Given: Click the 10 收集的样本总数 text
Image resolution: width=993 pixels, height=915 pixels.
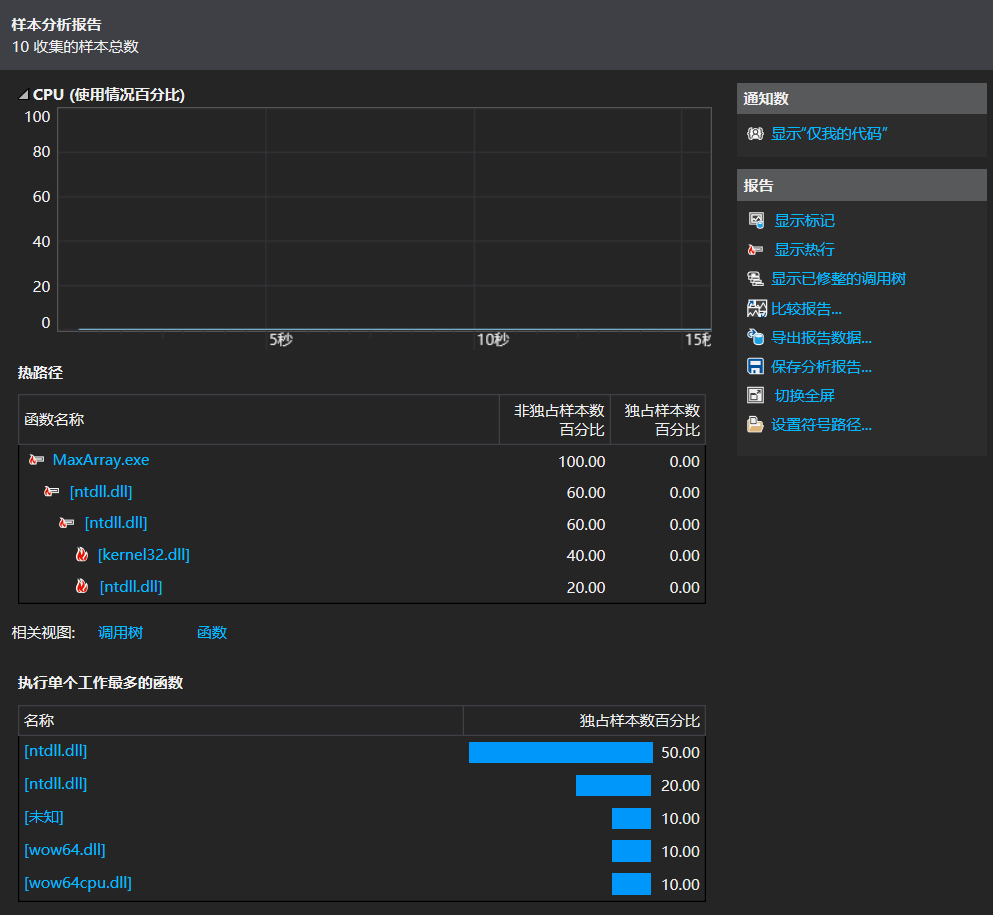Looking at the screenshot, I should (x=75, y=47).
